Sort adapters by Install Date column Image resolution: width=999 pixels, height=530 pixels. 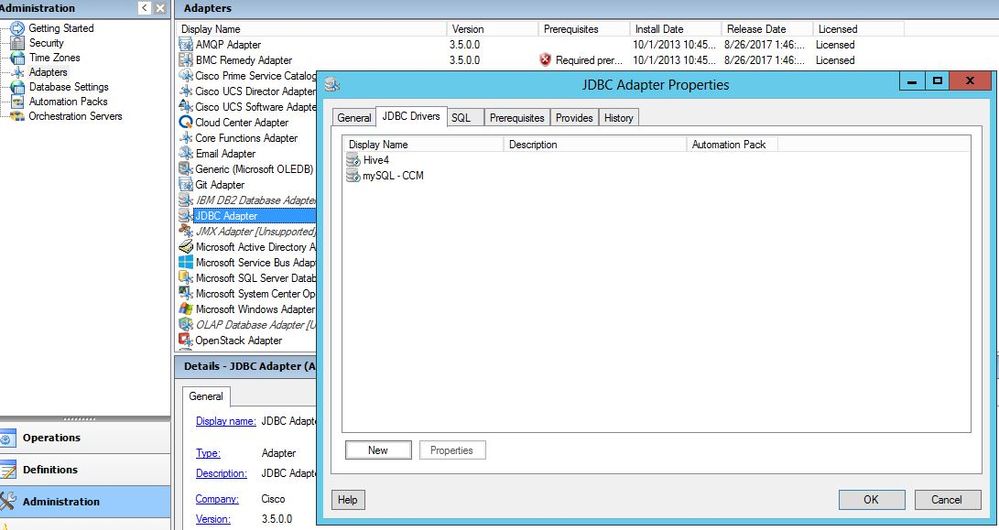point(676,29)
